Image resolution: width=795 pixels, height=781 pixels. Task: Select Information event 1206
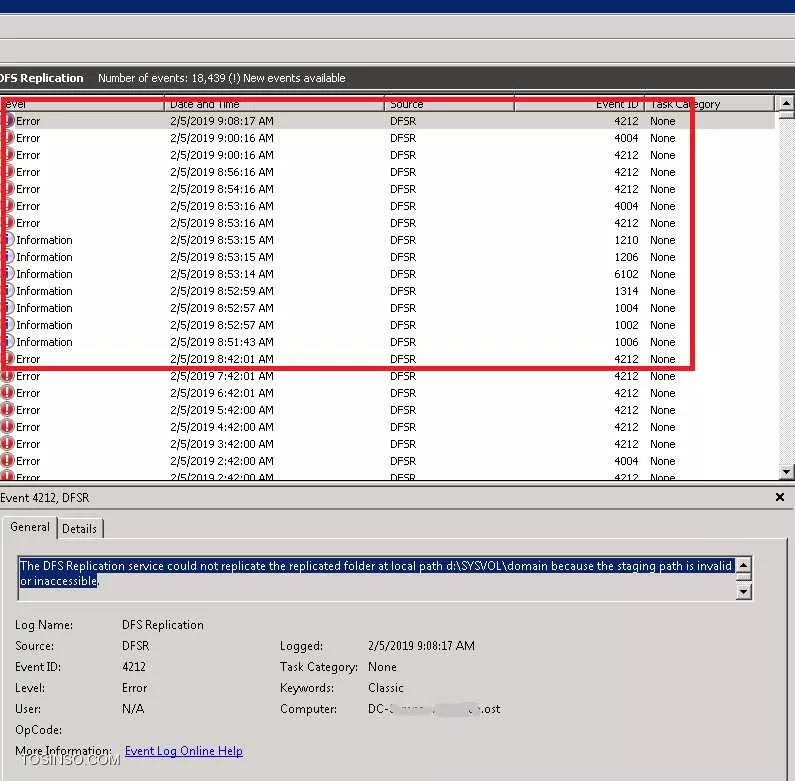tap(387, 257)
